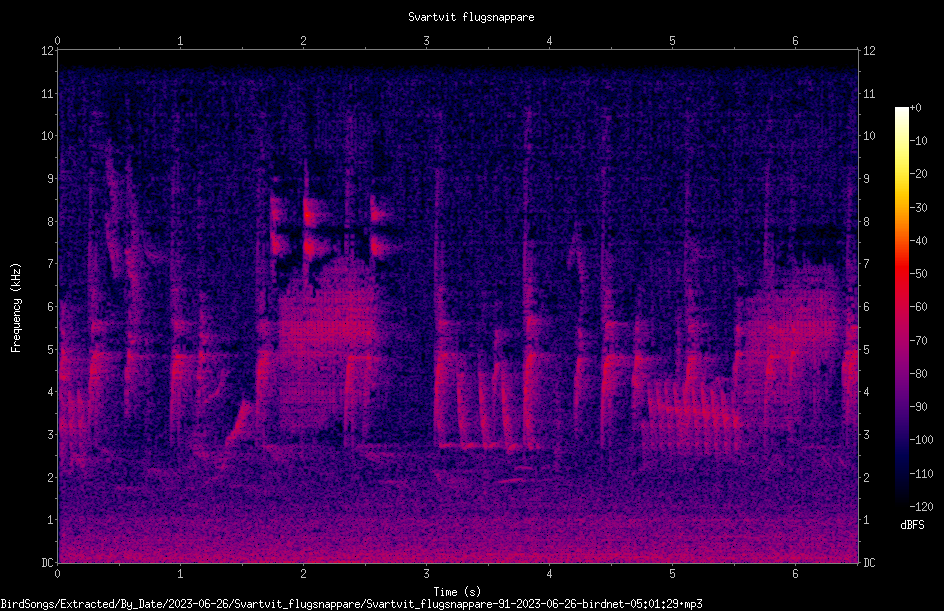Click the '-60' color bar level label
This screenshot has width=944, height=611.
pyautogui.click(x=918, y=307)
